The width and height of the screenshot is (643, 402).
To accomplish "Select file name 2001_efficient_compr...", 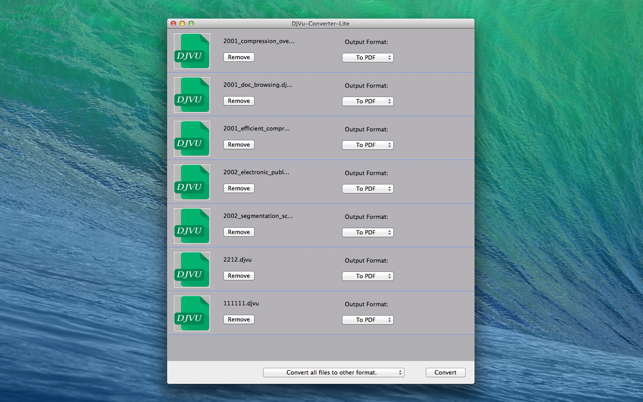I will pyautogui.click(x=256, y=128).
